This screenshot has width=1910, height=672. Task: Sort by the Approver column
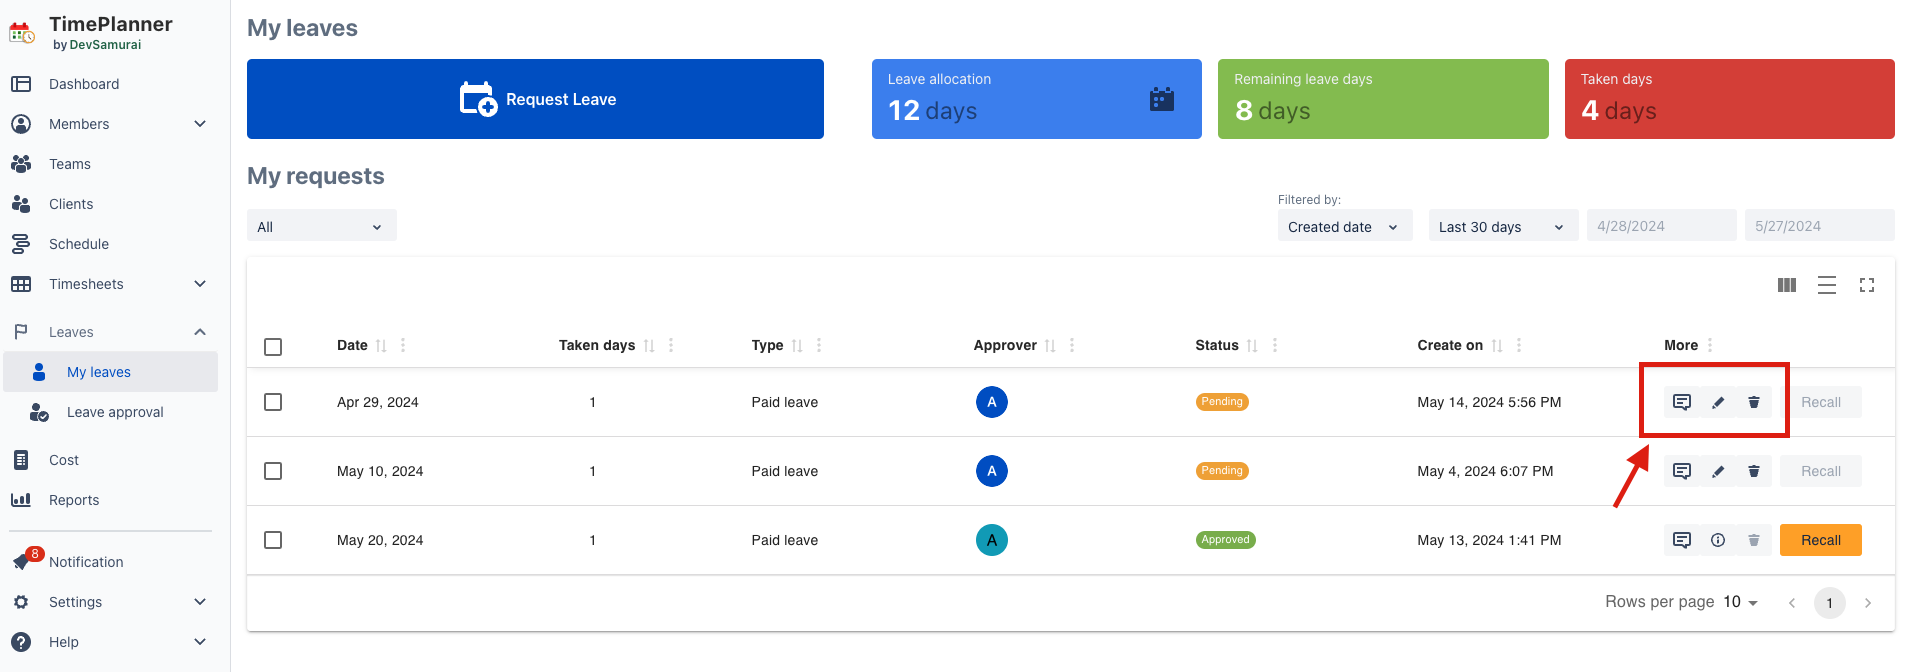click(1050, 346)
